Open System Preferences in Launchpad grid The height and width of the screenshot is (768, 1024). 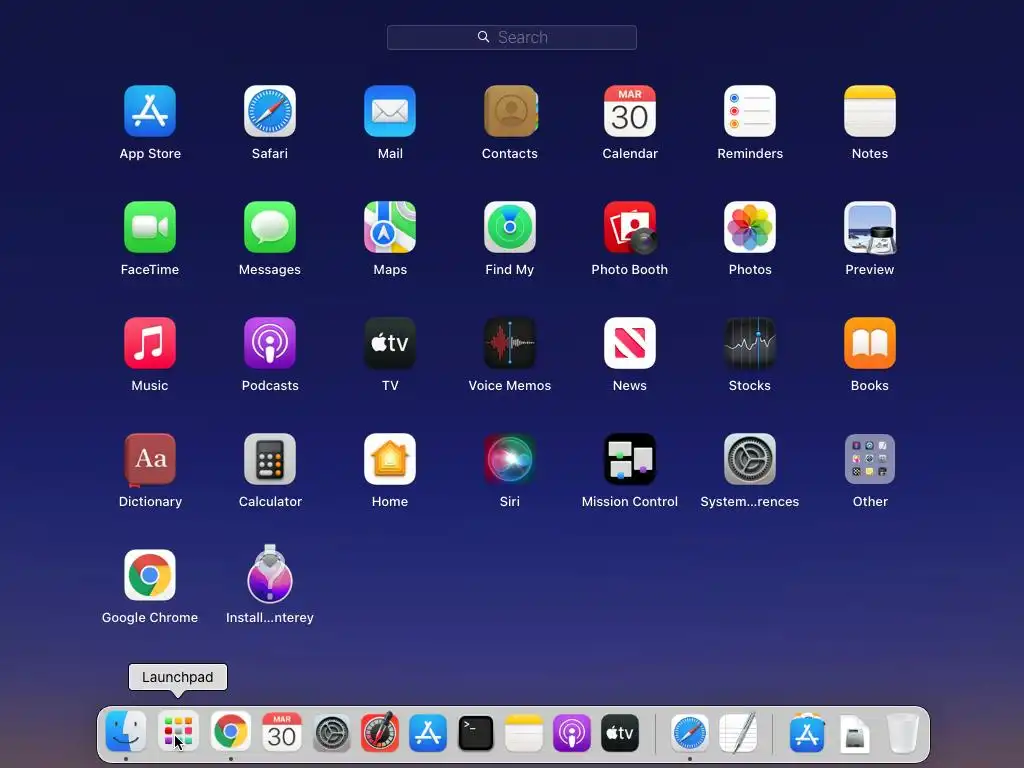click(x=750, y=459)
